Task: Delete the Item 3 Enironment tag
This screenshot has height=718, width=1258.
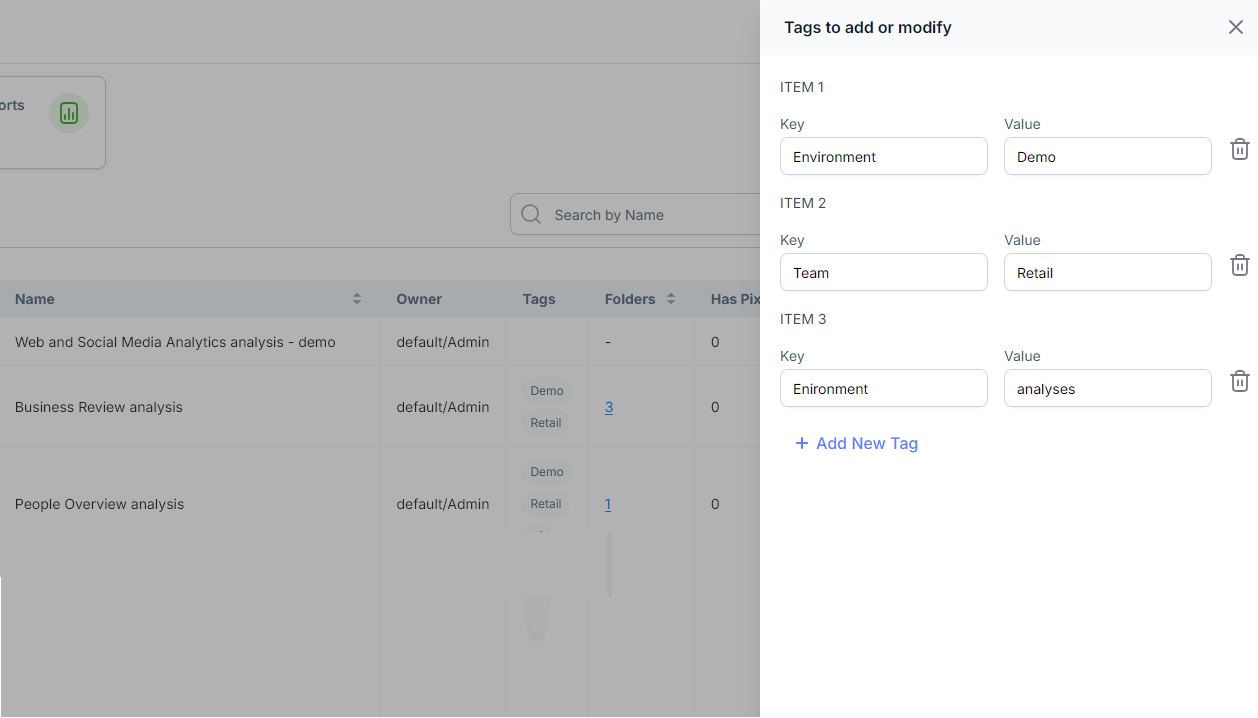Action: tap(1240, 381)
